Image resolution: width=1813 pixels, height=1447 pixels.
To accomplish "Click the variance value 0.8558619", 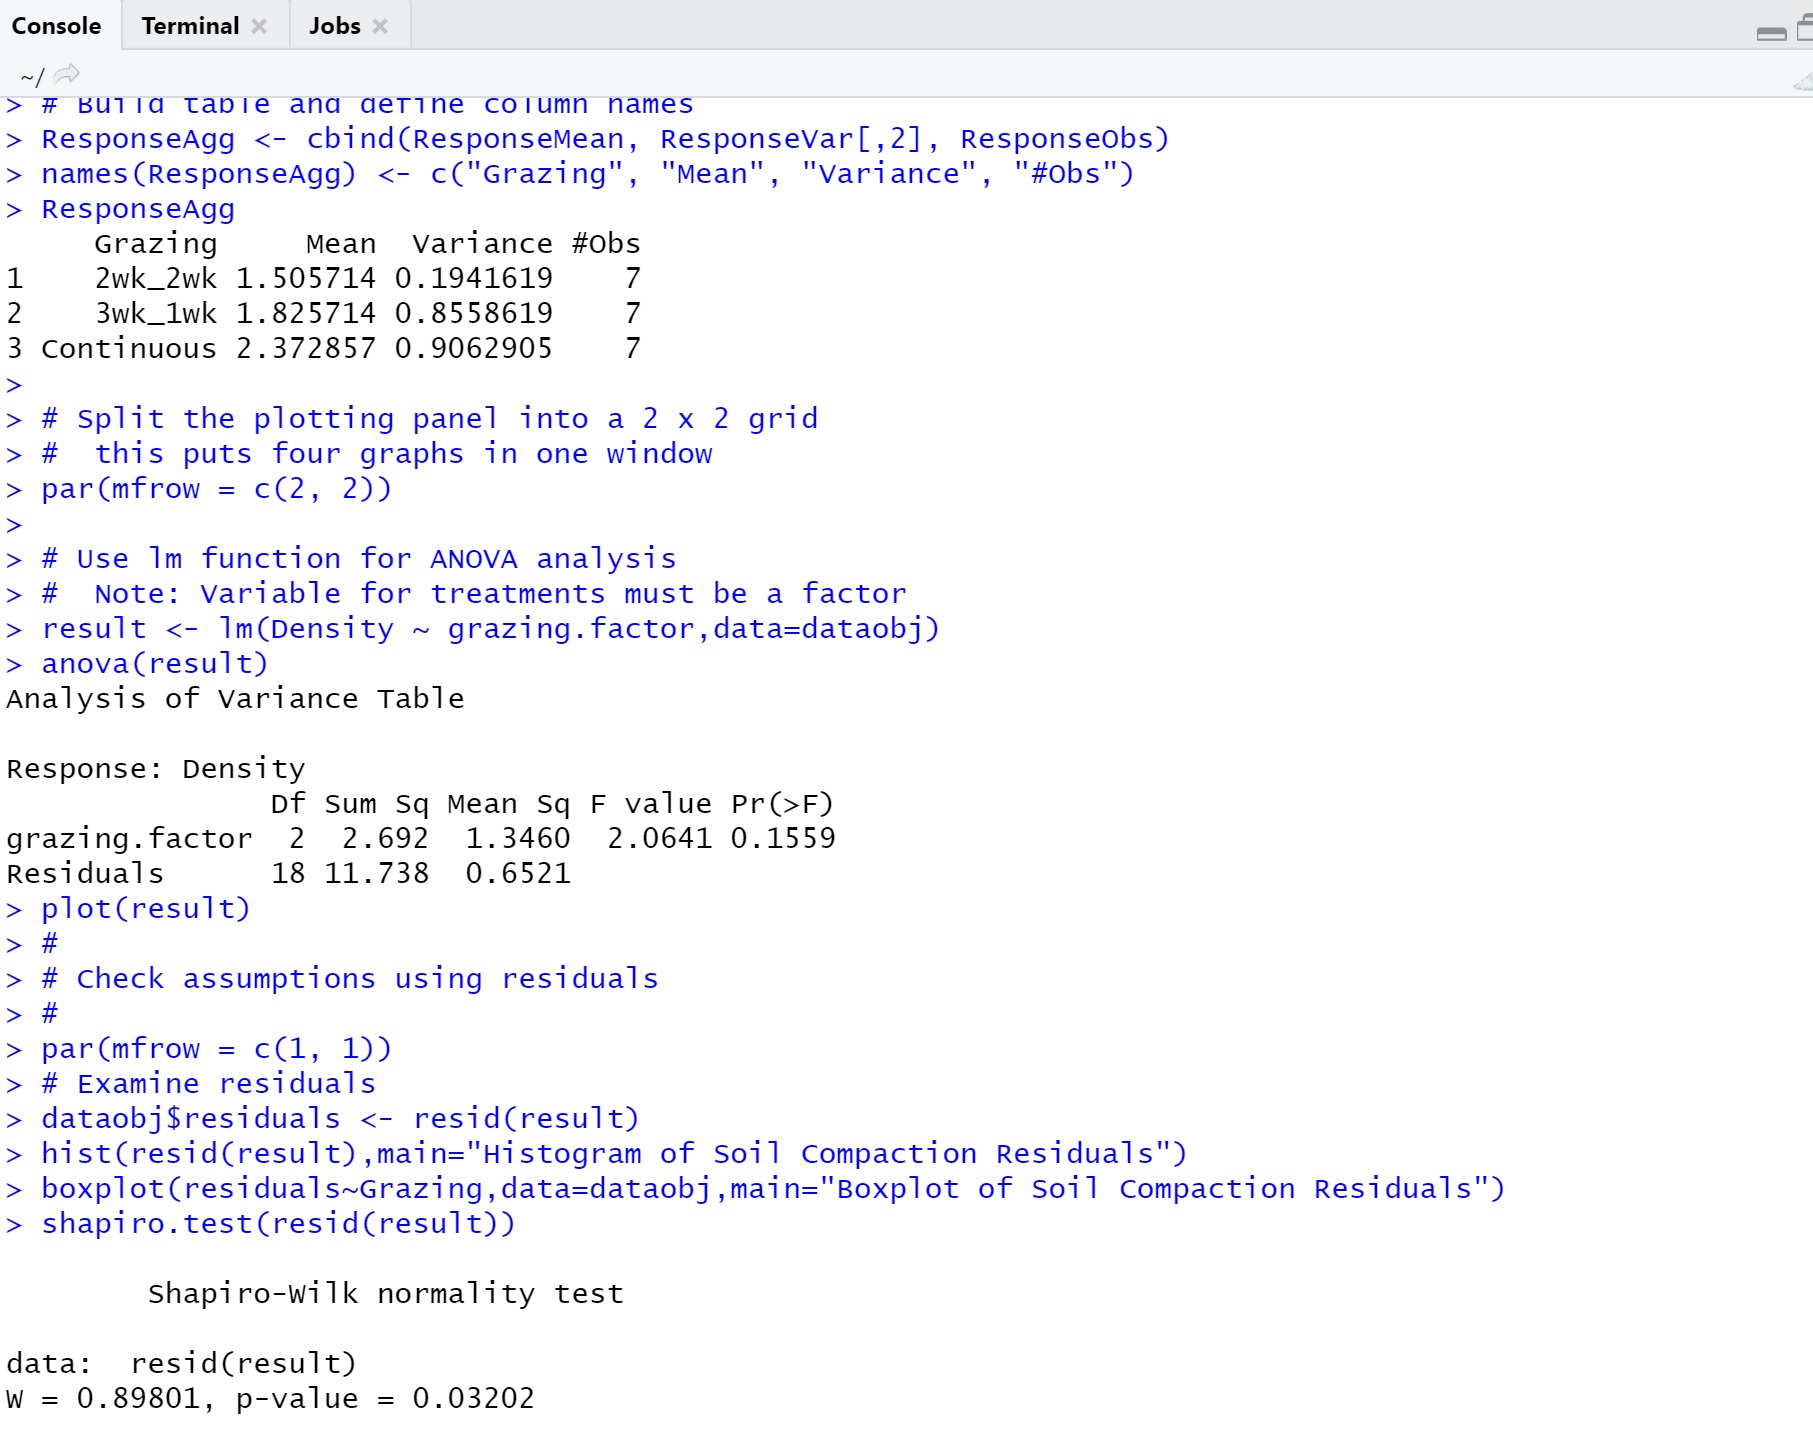I will [473, 314].
